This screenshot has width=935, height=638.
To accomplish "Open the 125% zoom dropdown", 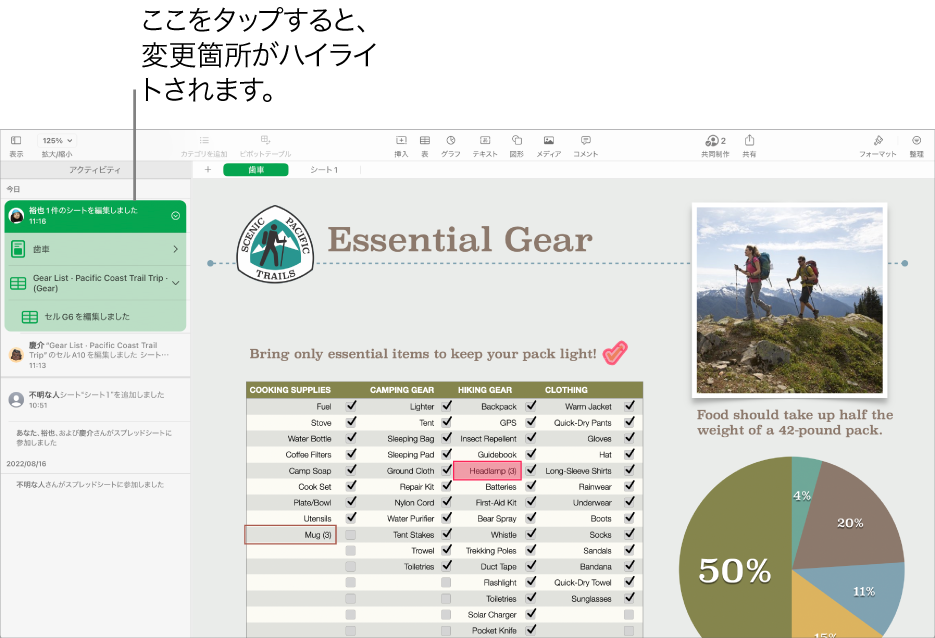I will 57,141.
